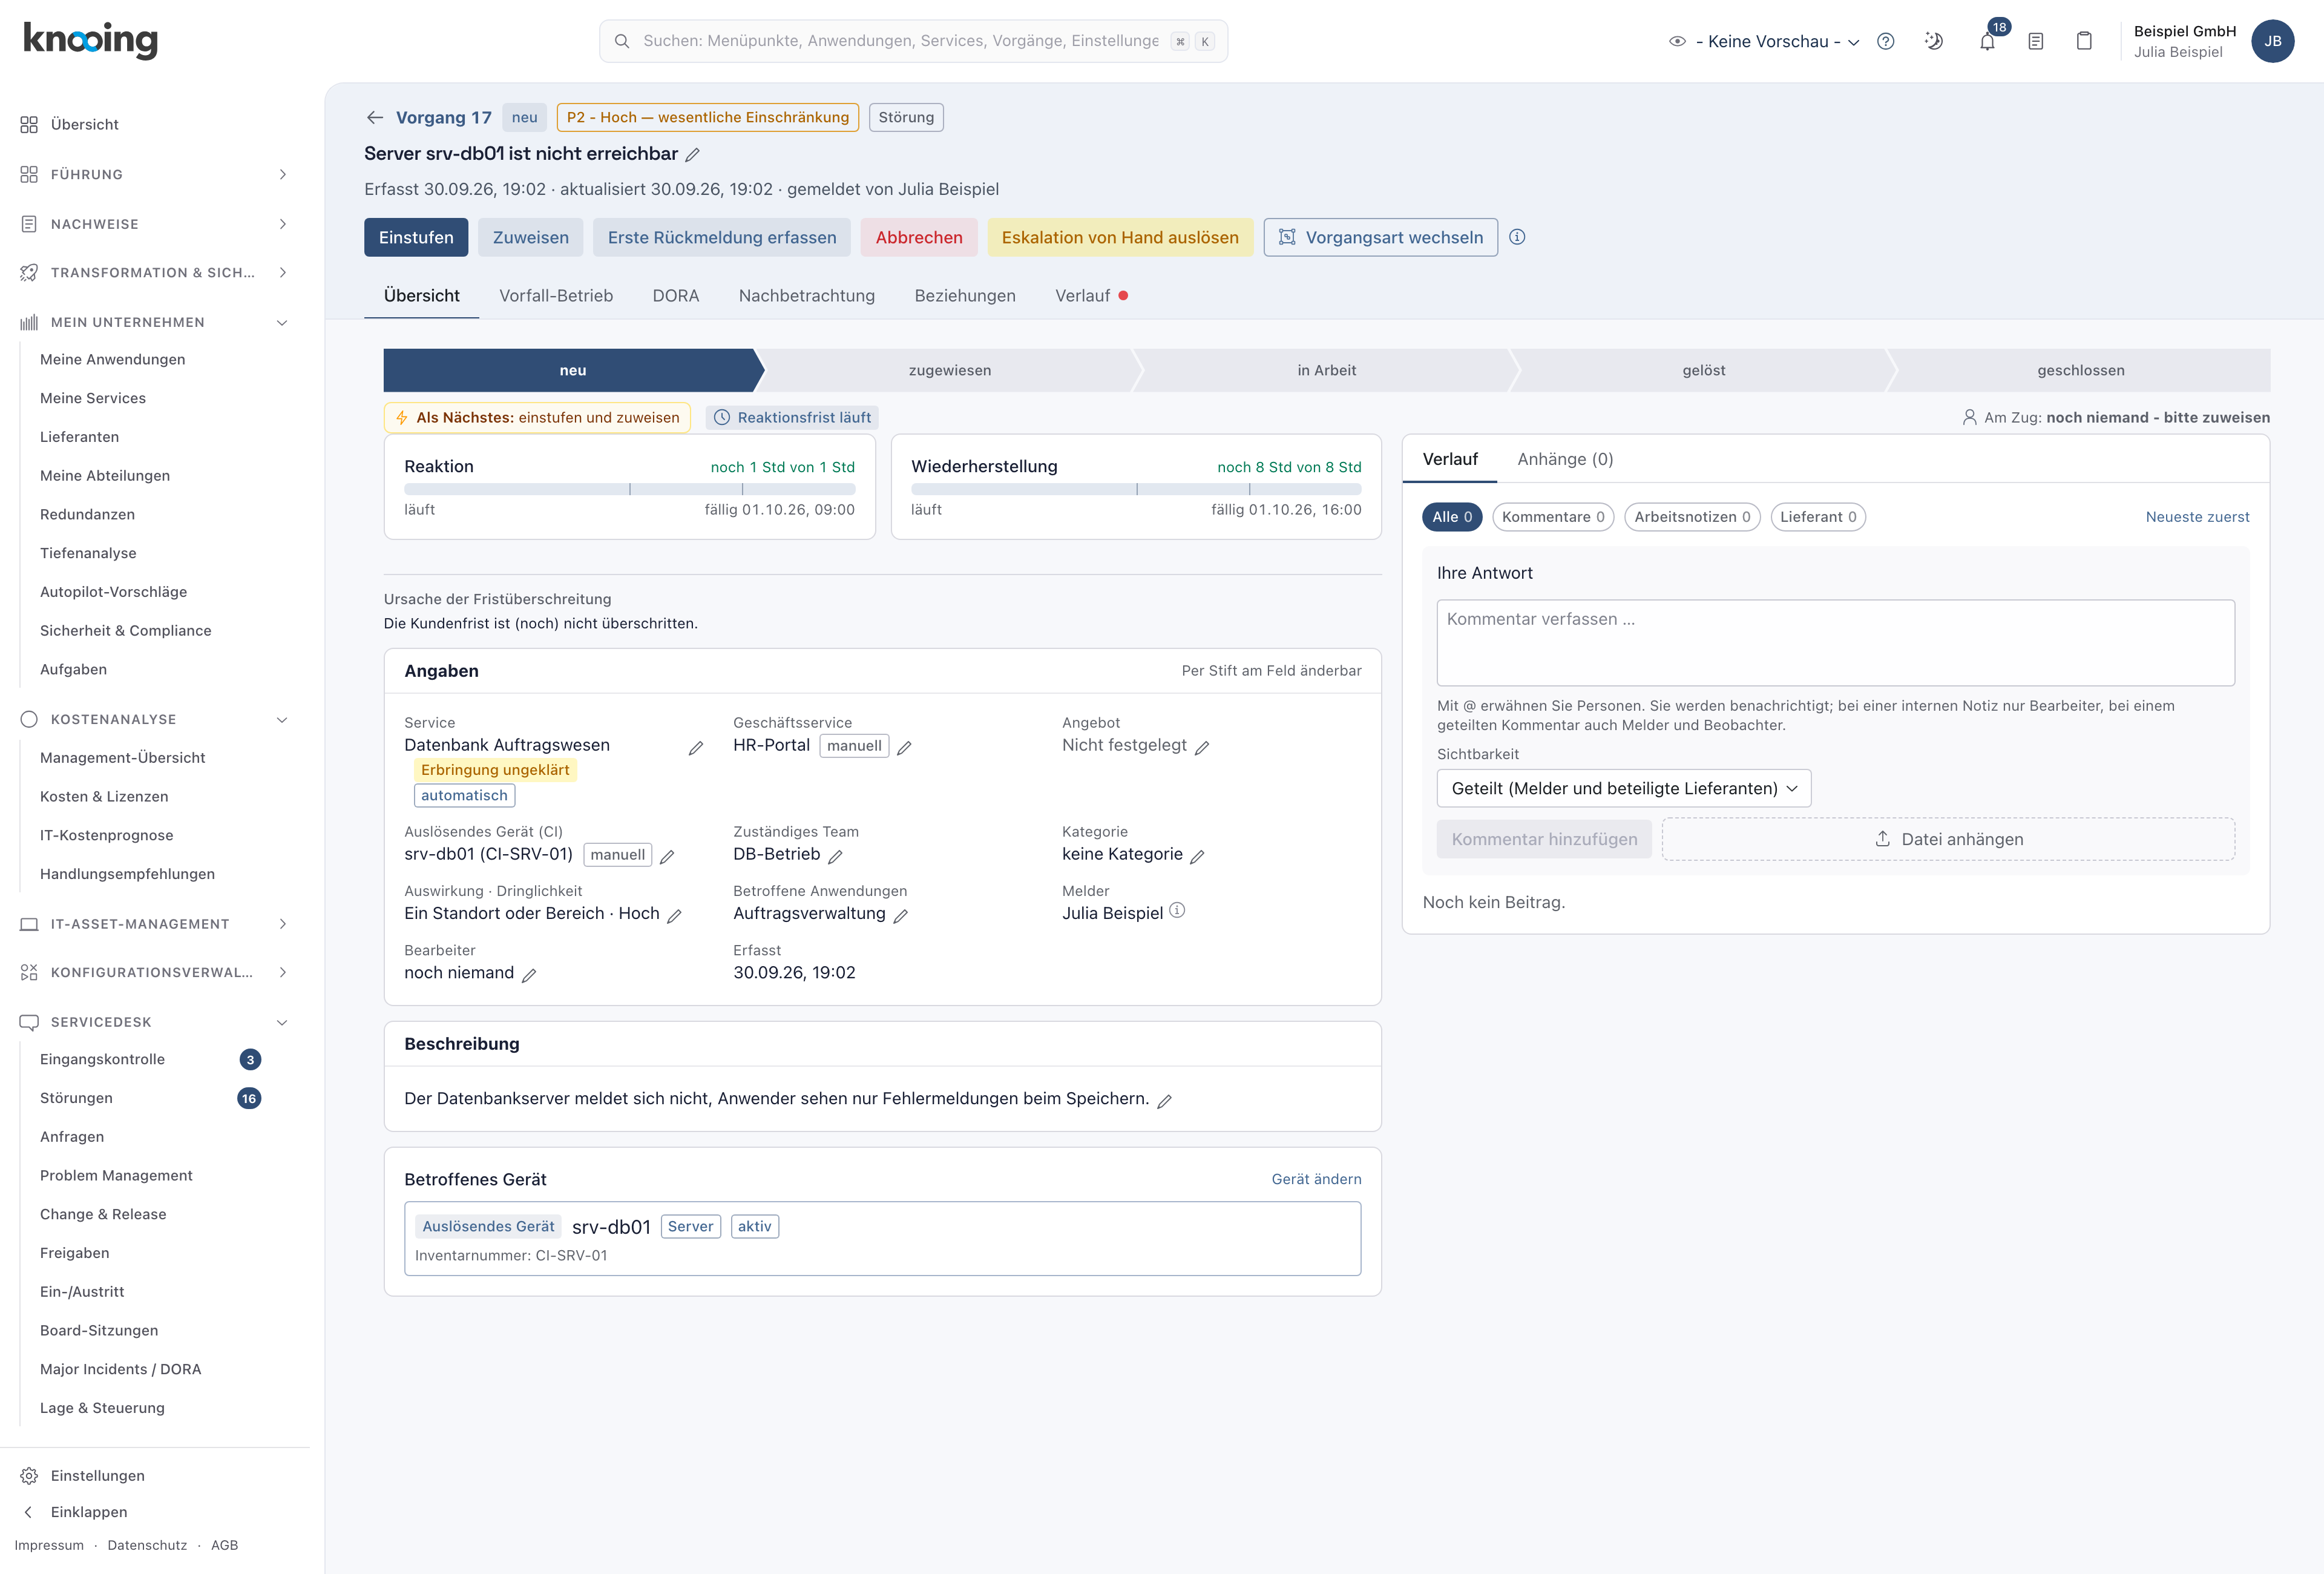Select the Arbeitsnotizen filter chip

1691,517
